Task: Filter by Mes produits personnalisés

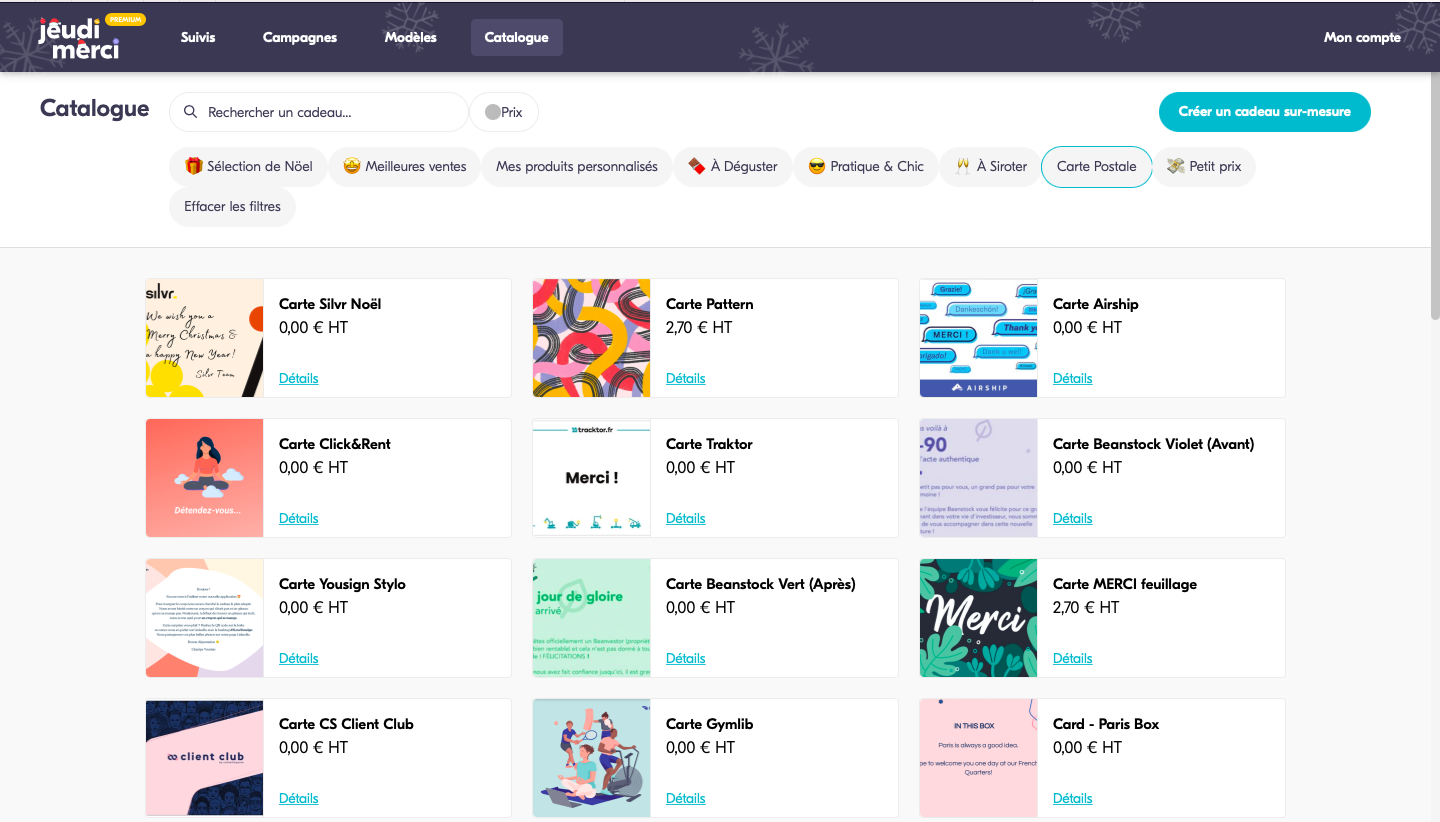Action: (x=577, y=166)
